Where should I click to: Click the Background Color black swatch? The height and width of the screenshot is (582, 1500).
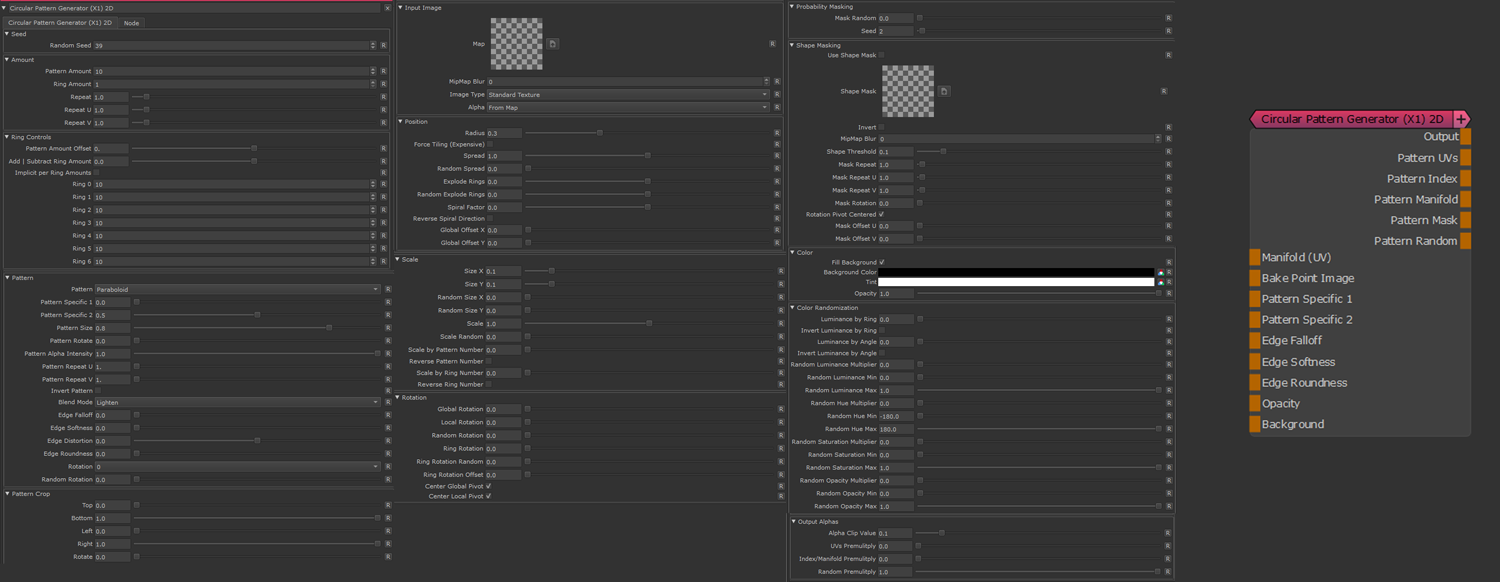coord(1015,272)
